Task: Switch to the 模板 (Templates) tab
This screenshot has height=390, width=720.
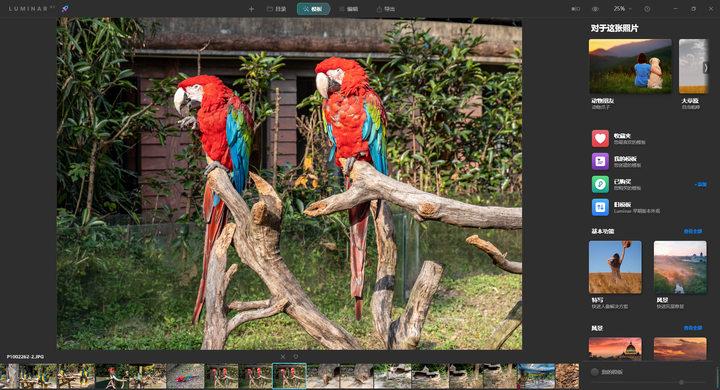Action: pos(313,9)
